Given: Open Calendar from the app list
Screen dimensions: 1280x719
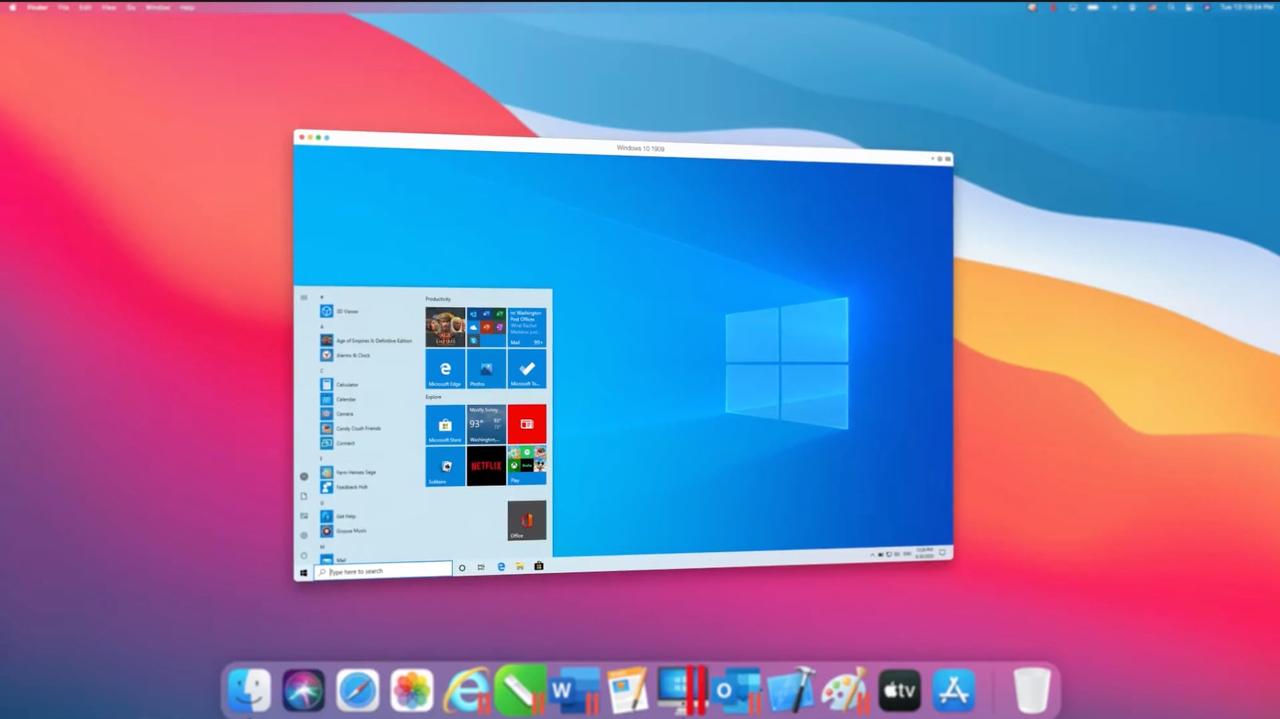Looking at the screenshot, I should click(x=339, y=399).
